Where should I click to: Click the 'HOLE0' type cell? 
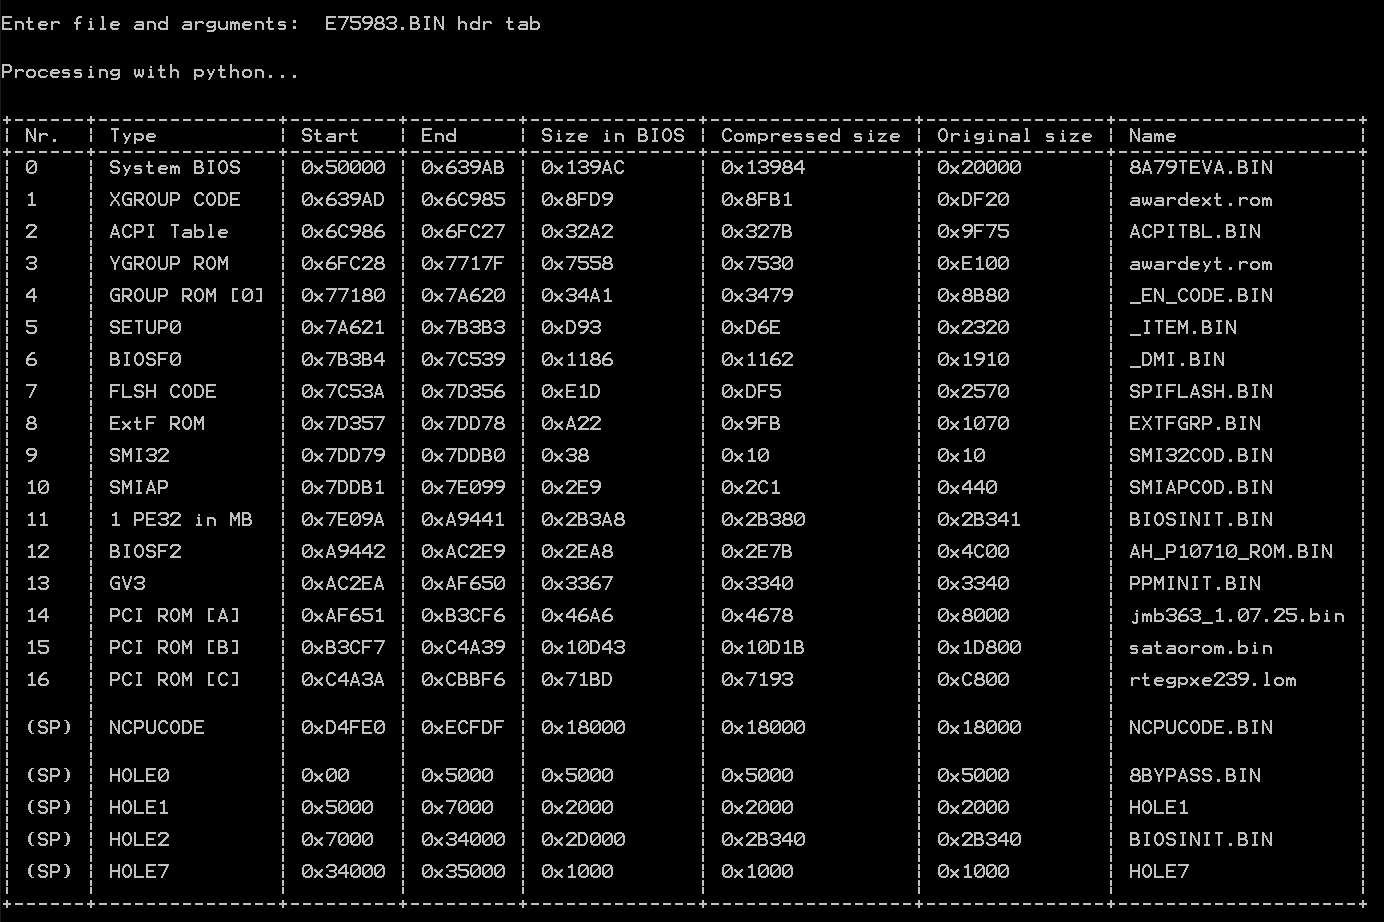click(139, 776)
